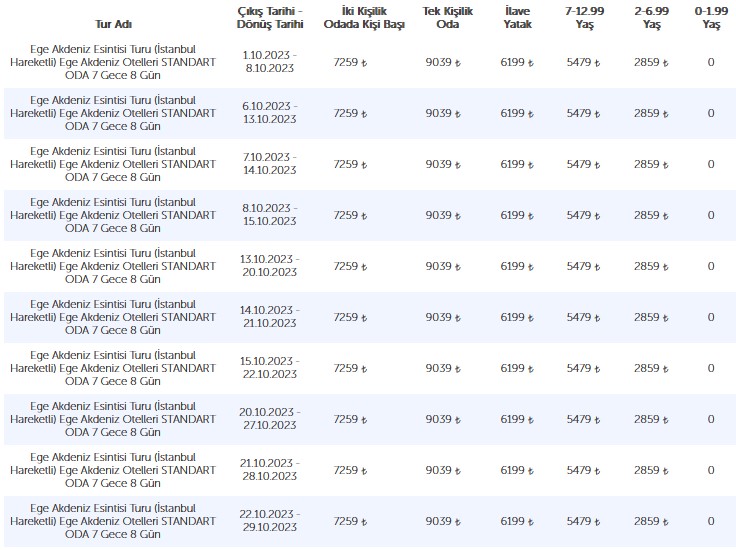
Task: Click the 7259 ₺ price for 8.10.2023 departure
Action: point(350,215)
